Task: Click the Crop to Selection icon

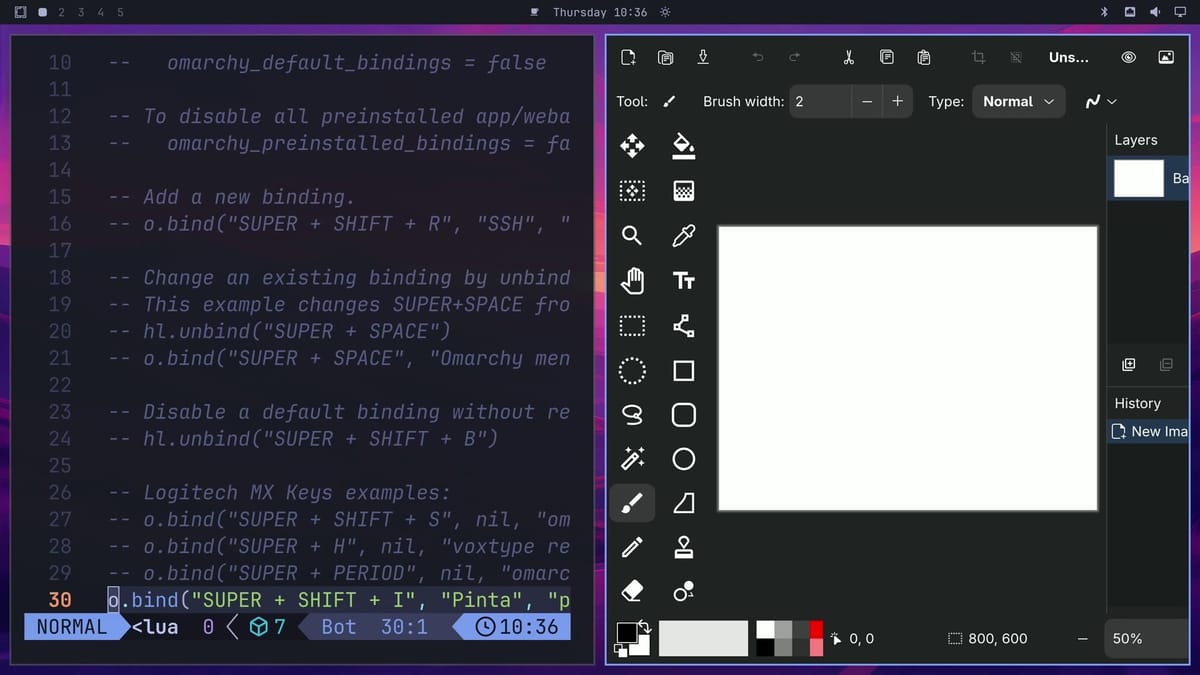Action: (978, 57)
